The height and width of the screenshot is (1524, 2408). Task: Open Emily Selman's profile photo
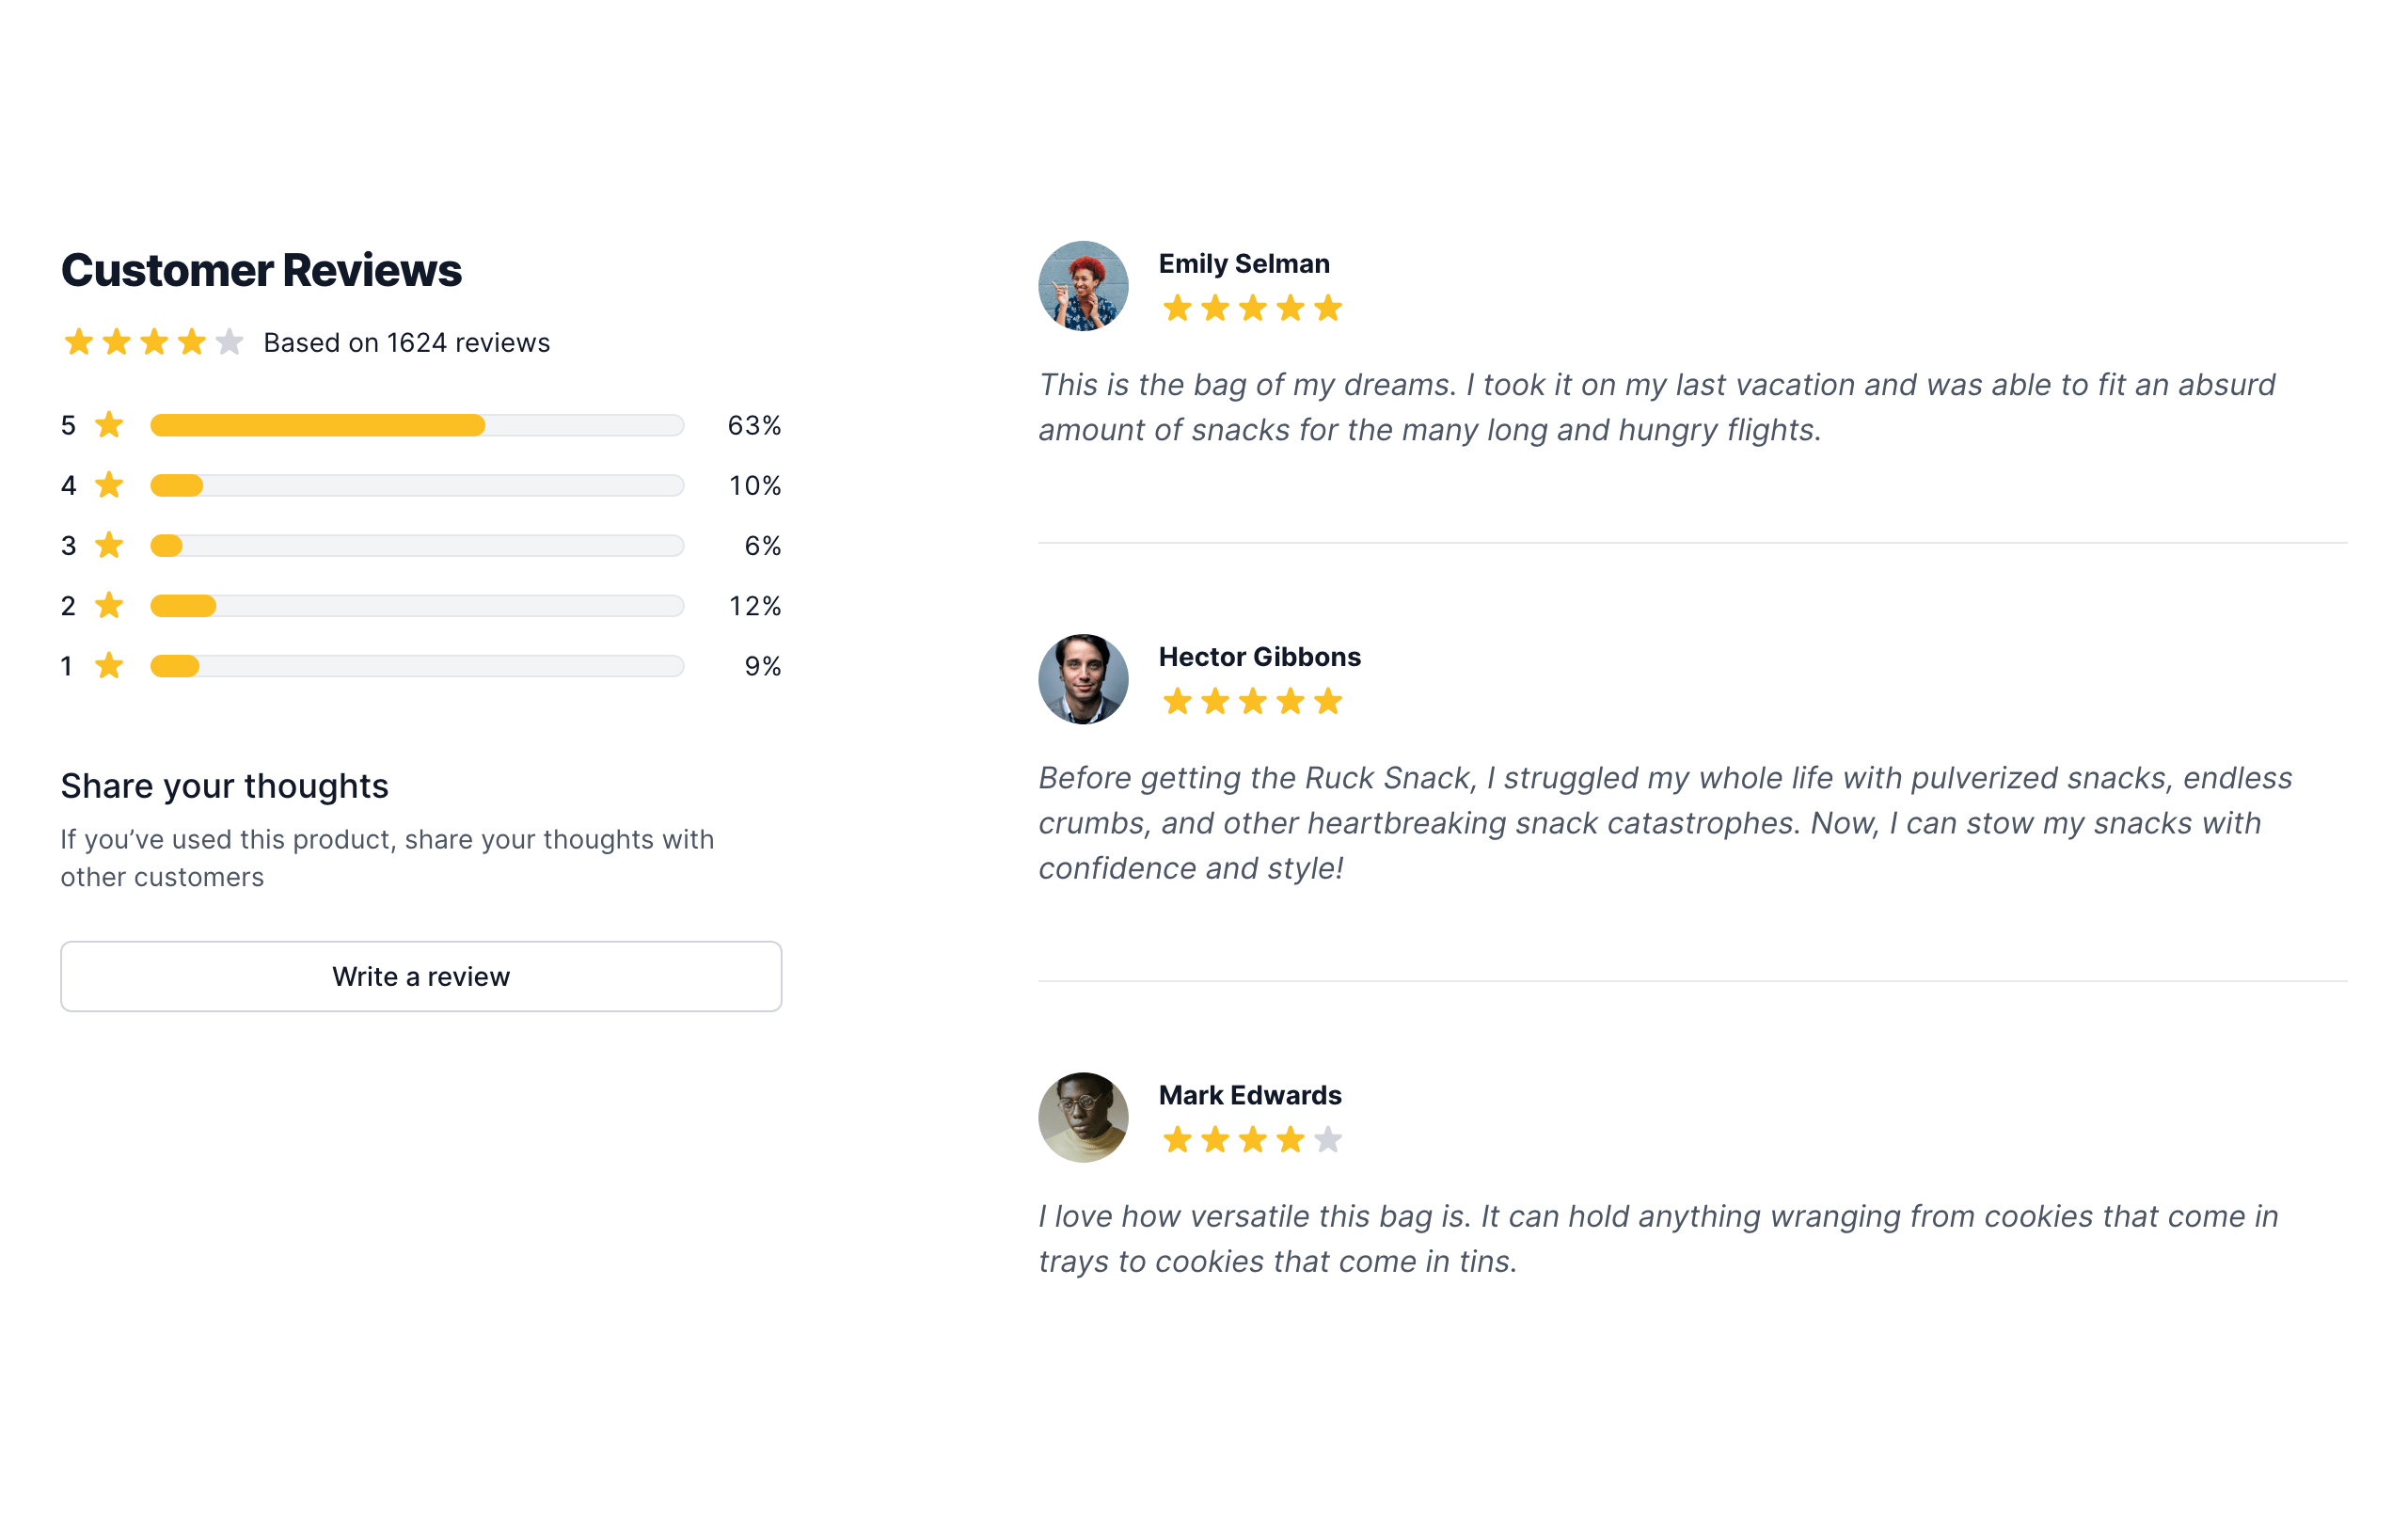(x=1083, y=286)
